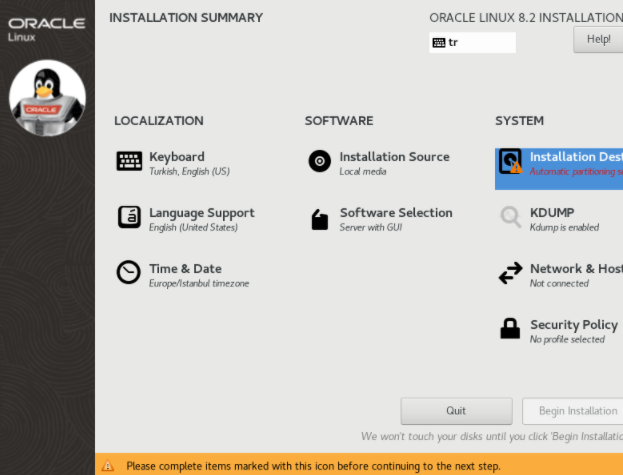623x475 pixels.
Task: Click the Installation Source disc icon
Action: (x=319, y=161)
